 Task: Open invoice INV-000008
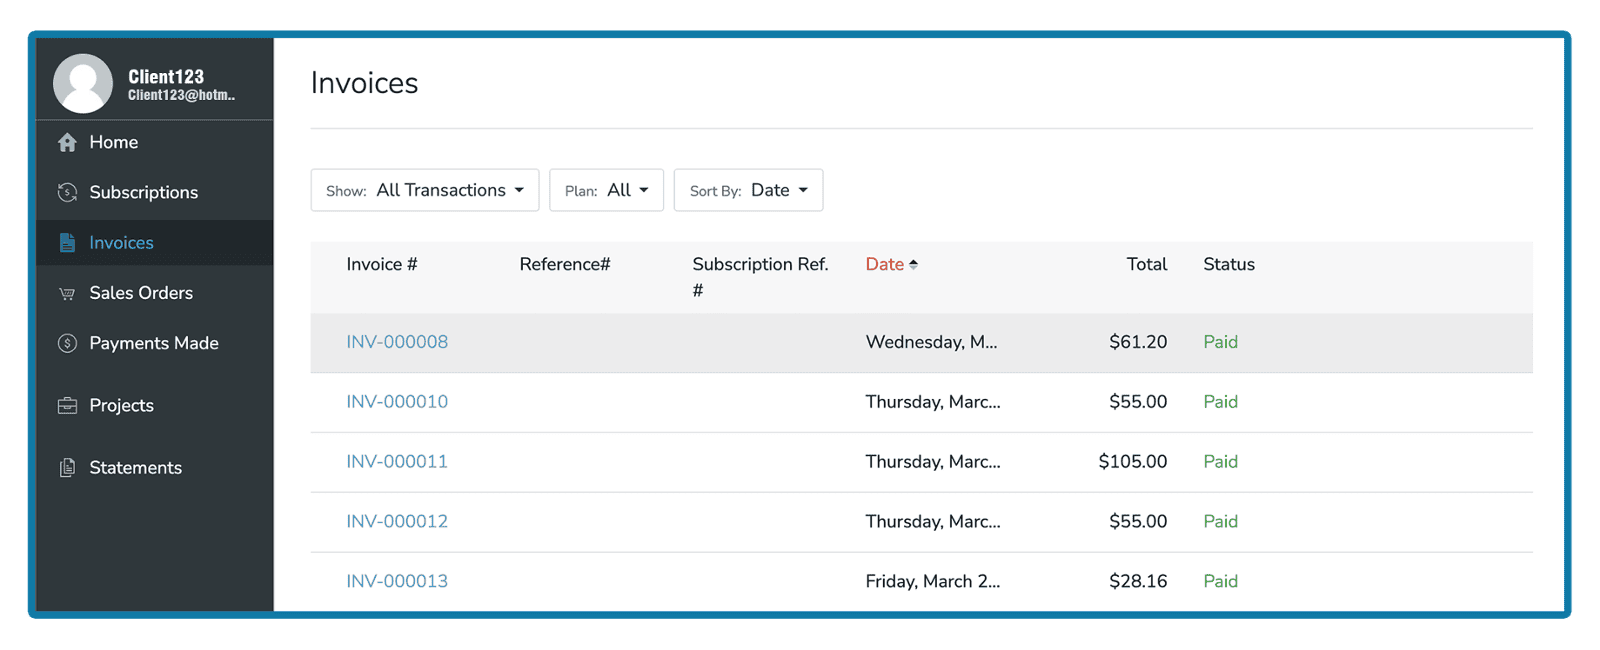[397, 342]
